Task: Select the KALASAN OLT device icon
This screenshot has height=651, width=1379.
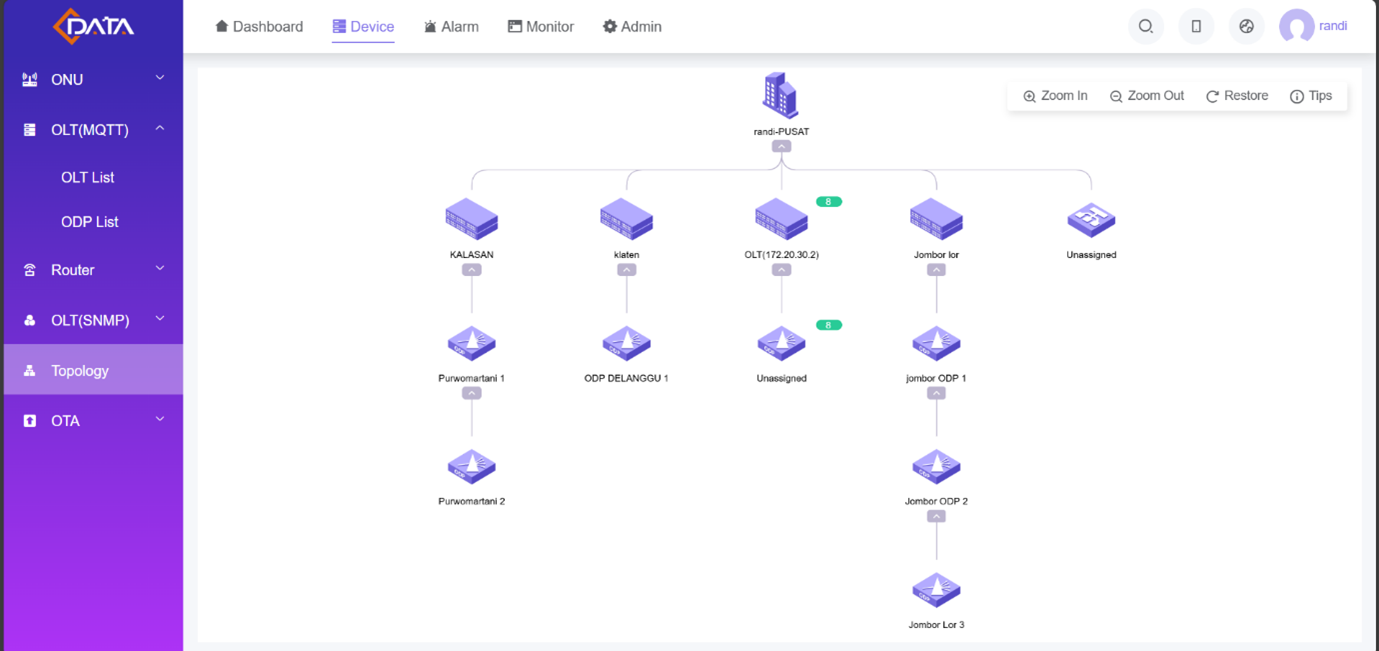Action: [471, 219]
